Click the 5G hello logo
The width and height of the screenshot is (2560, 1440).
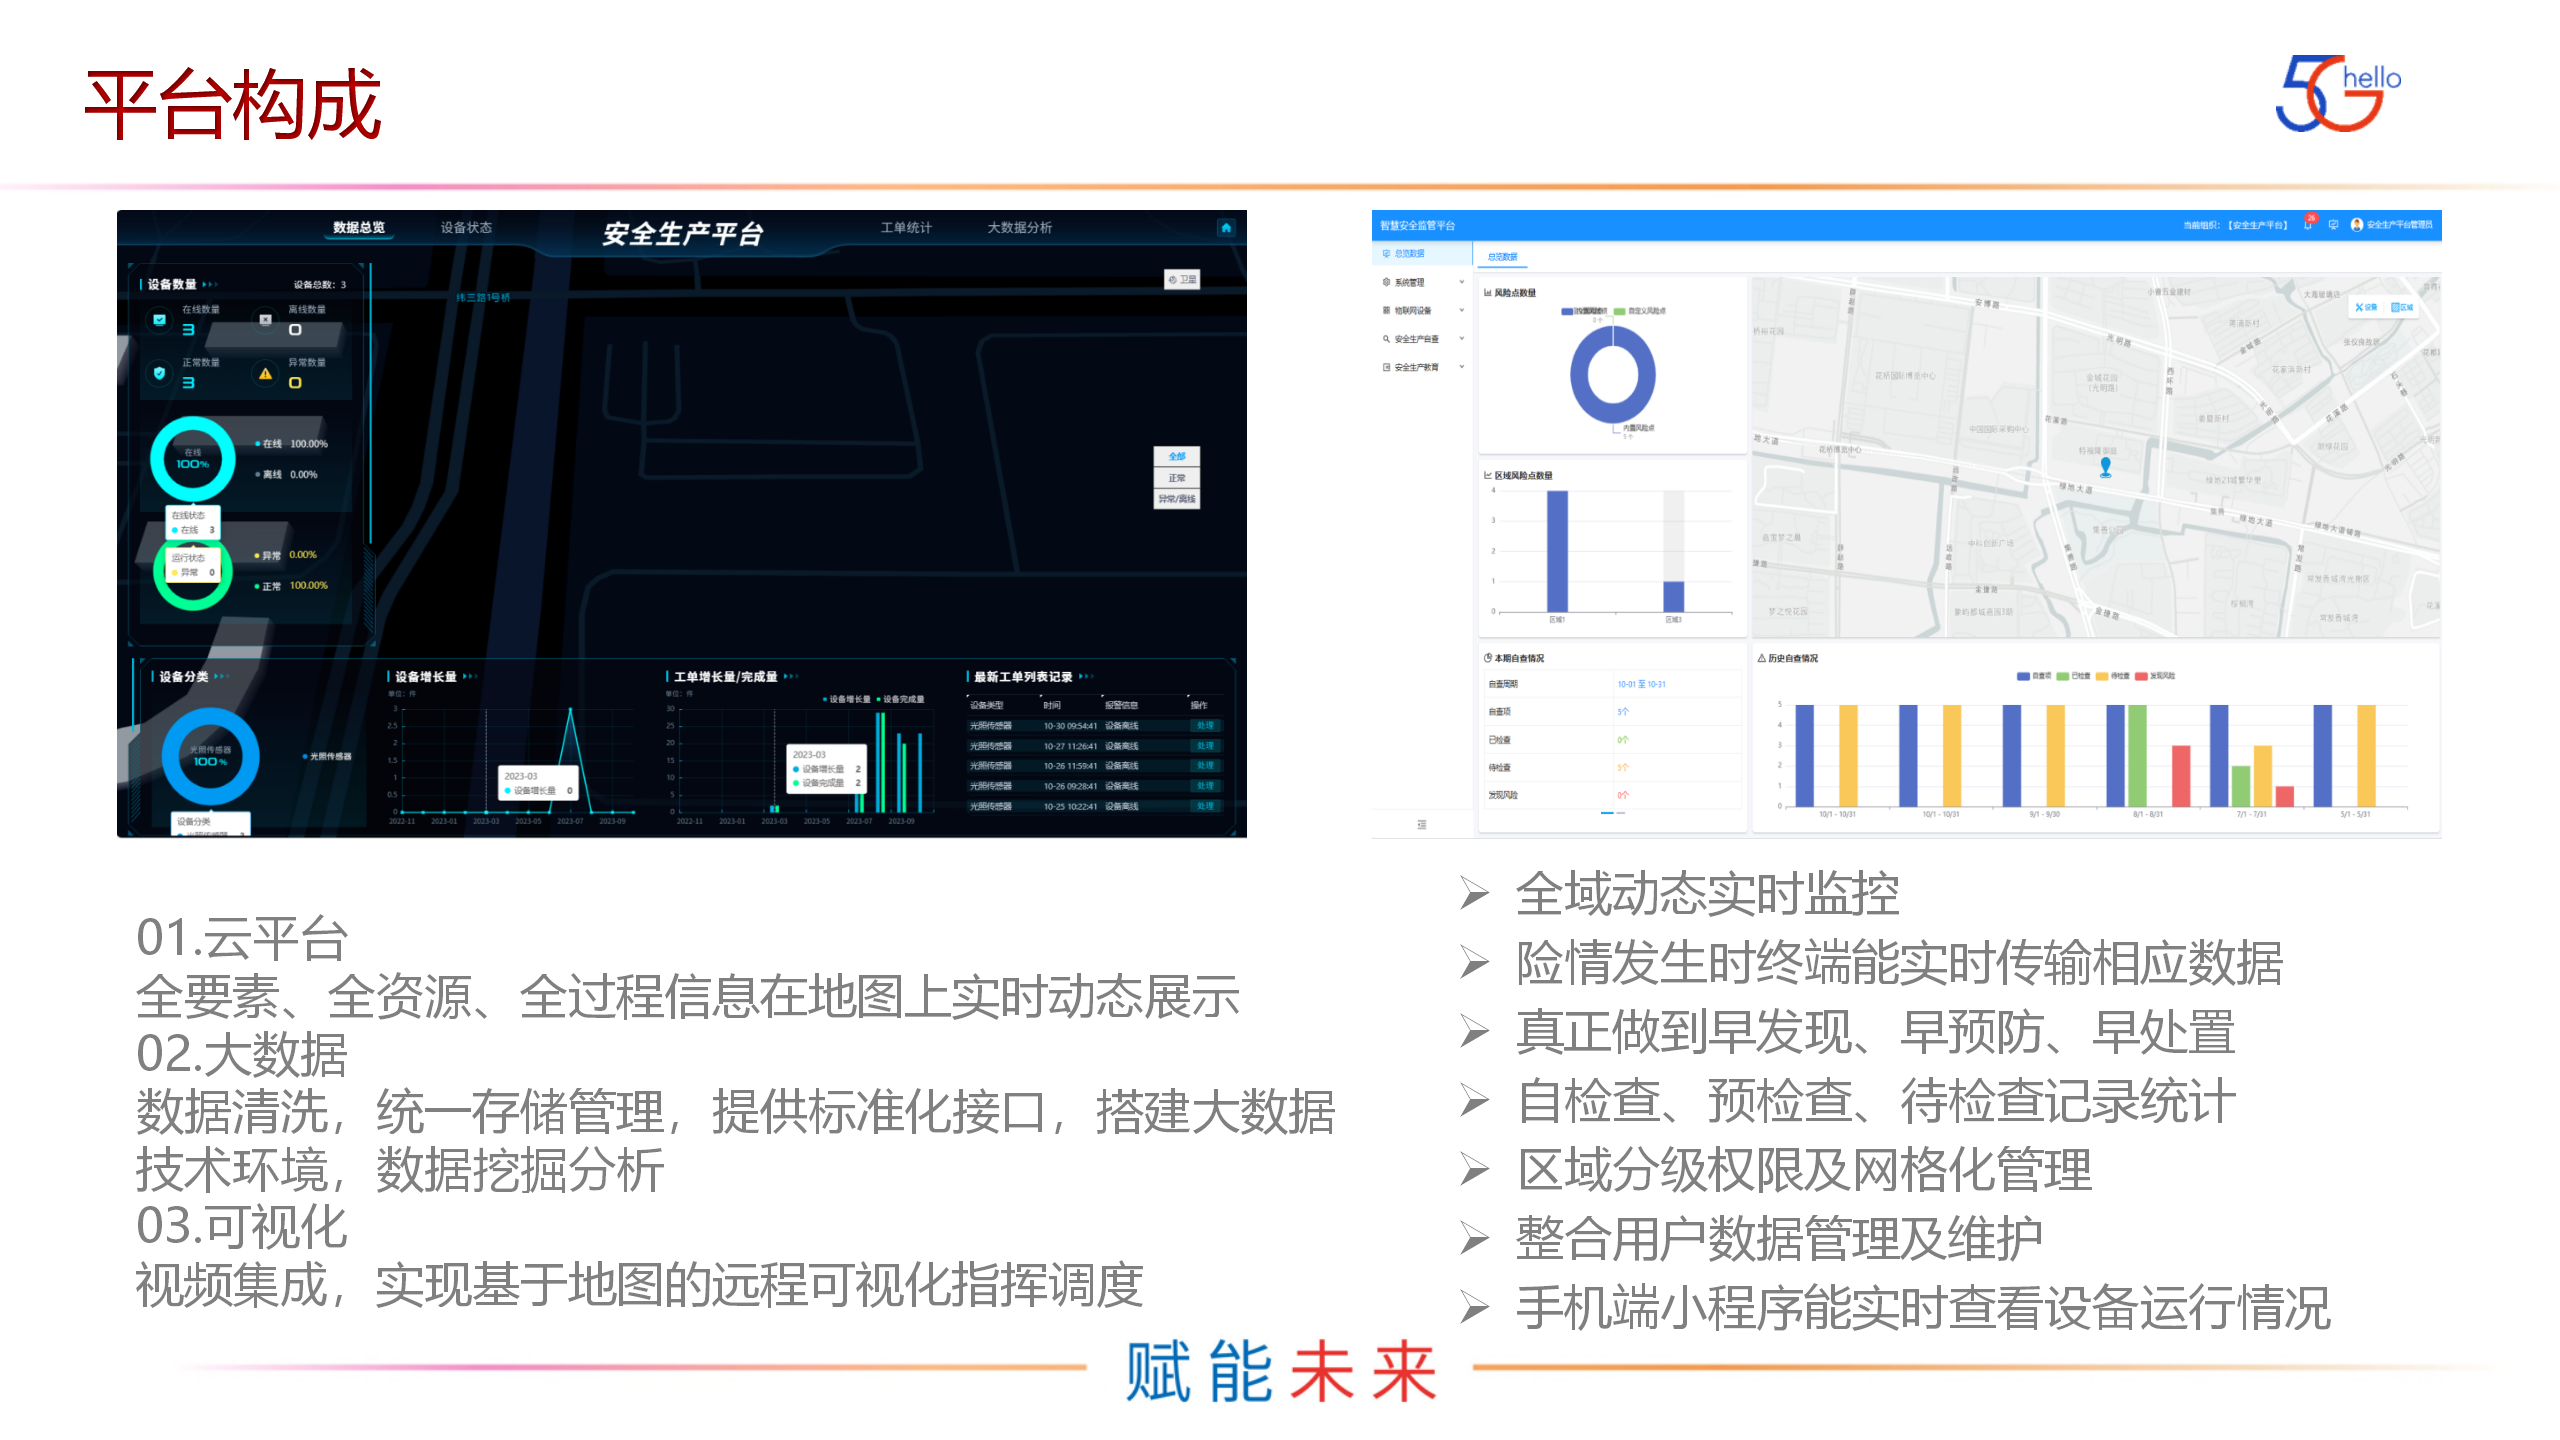coord(2337,94)
